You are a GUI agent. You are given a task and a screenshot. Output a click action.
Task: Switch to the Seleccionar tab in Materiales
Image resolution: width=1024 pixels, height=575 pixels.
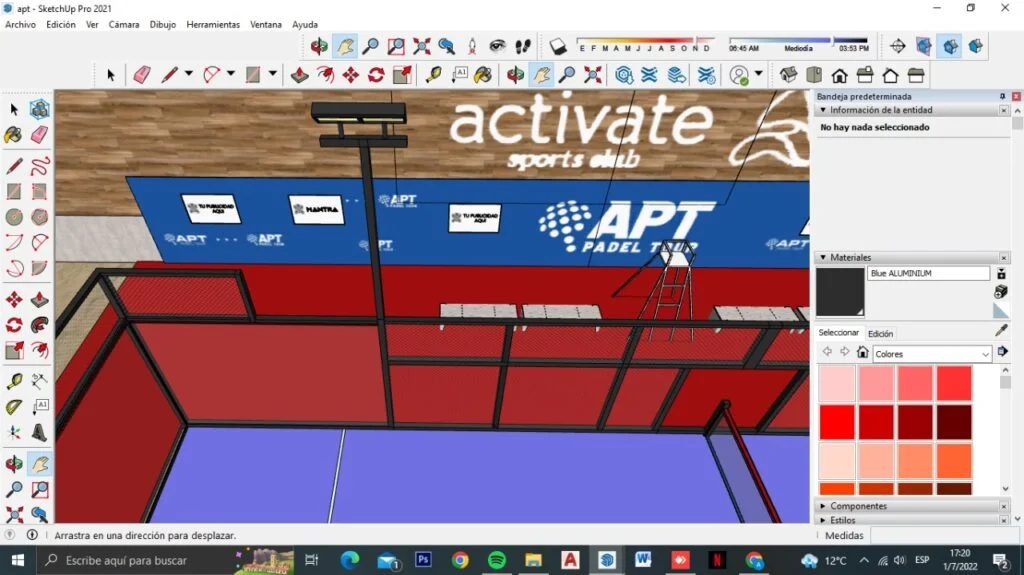pyautogui.click(x=839, y=333)
